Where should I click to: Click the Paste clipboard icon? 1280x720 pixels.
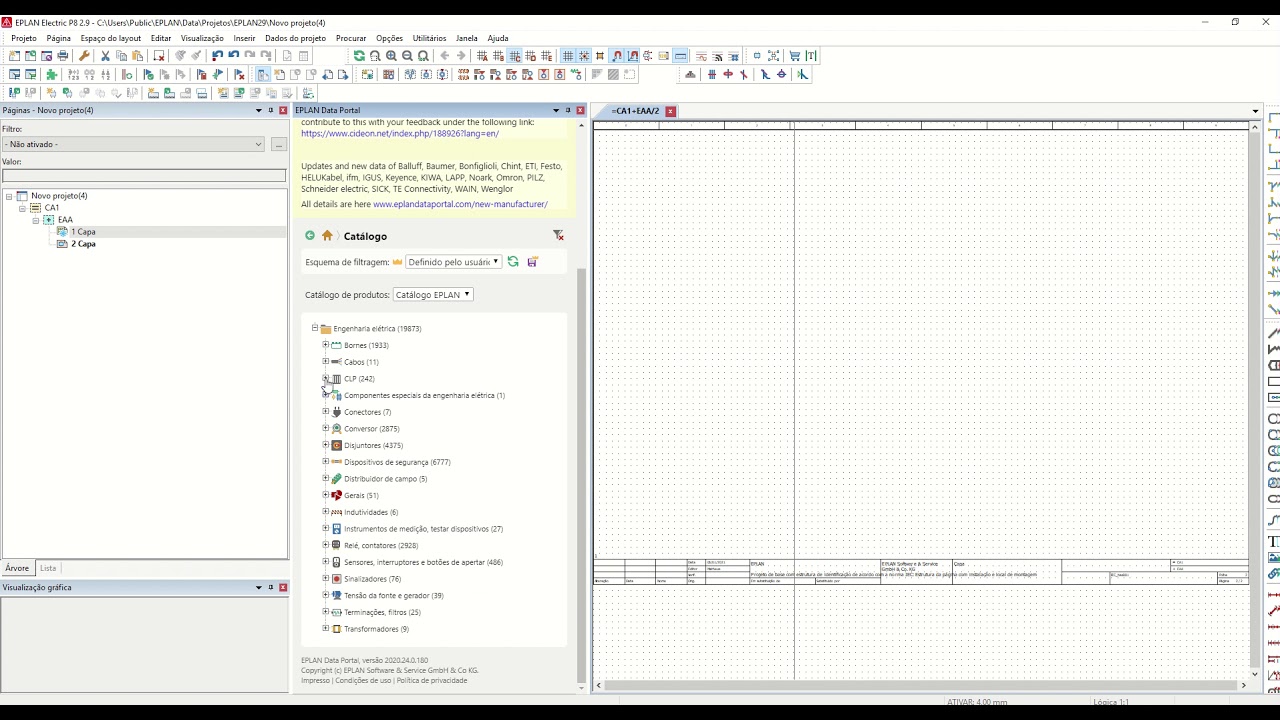click(137, 56)
